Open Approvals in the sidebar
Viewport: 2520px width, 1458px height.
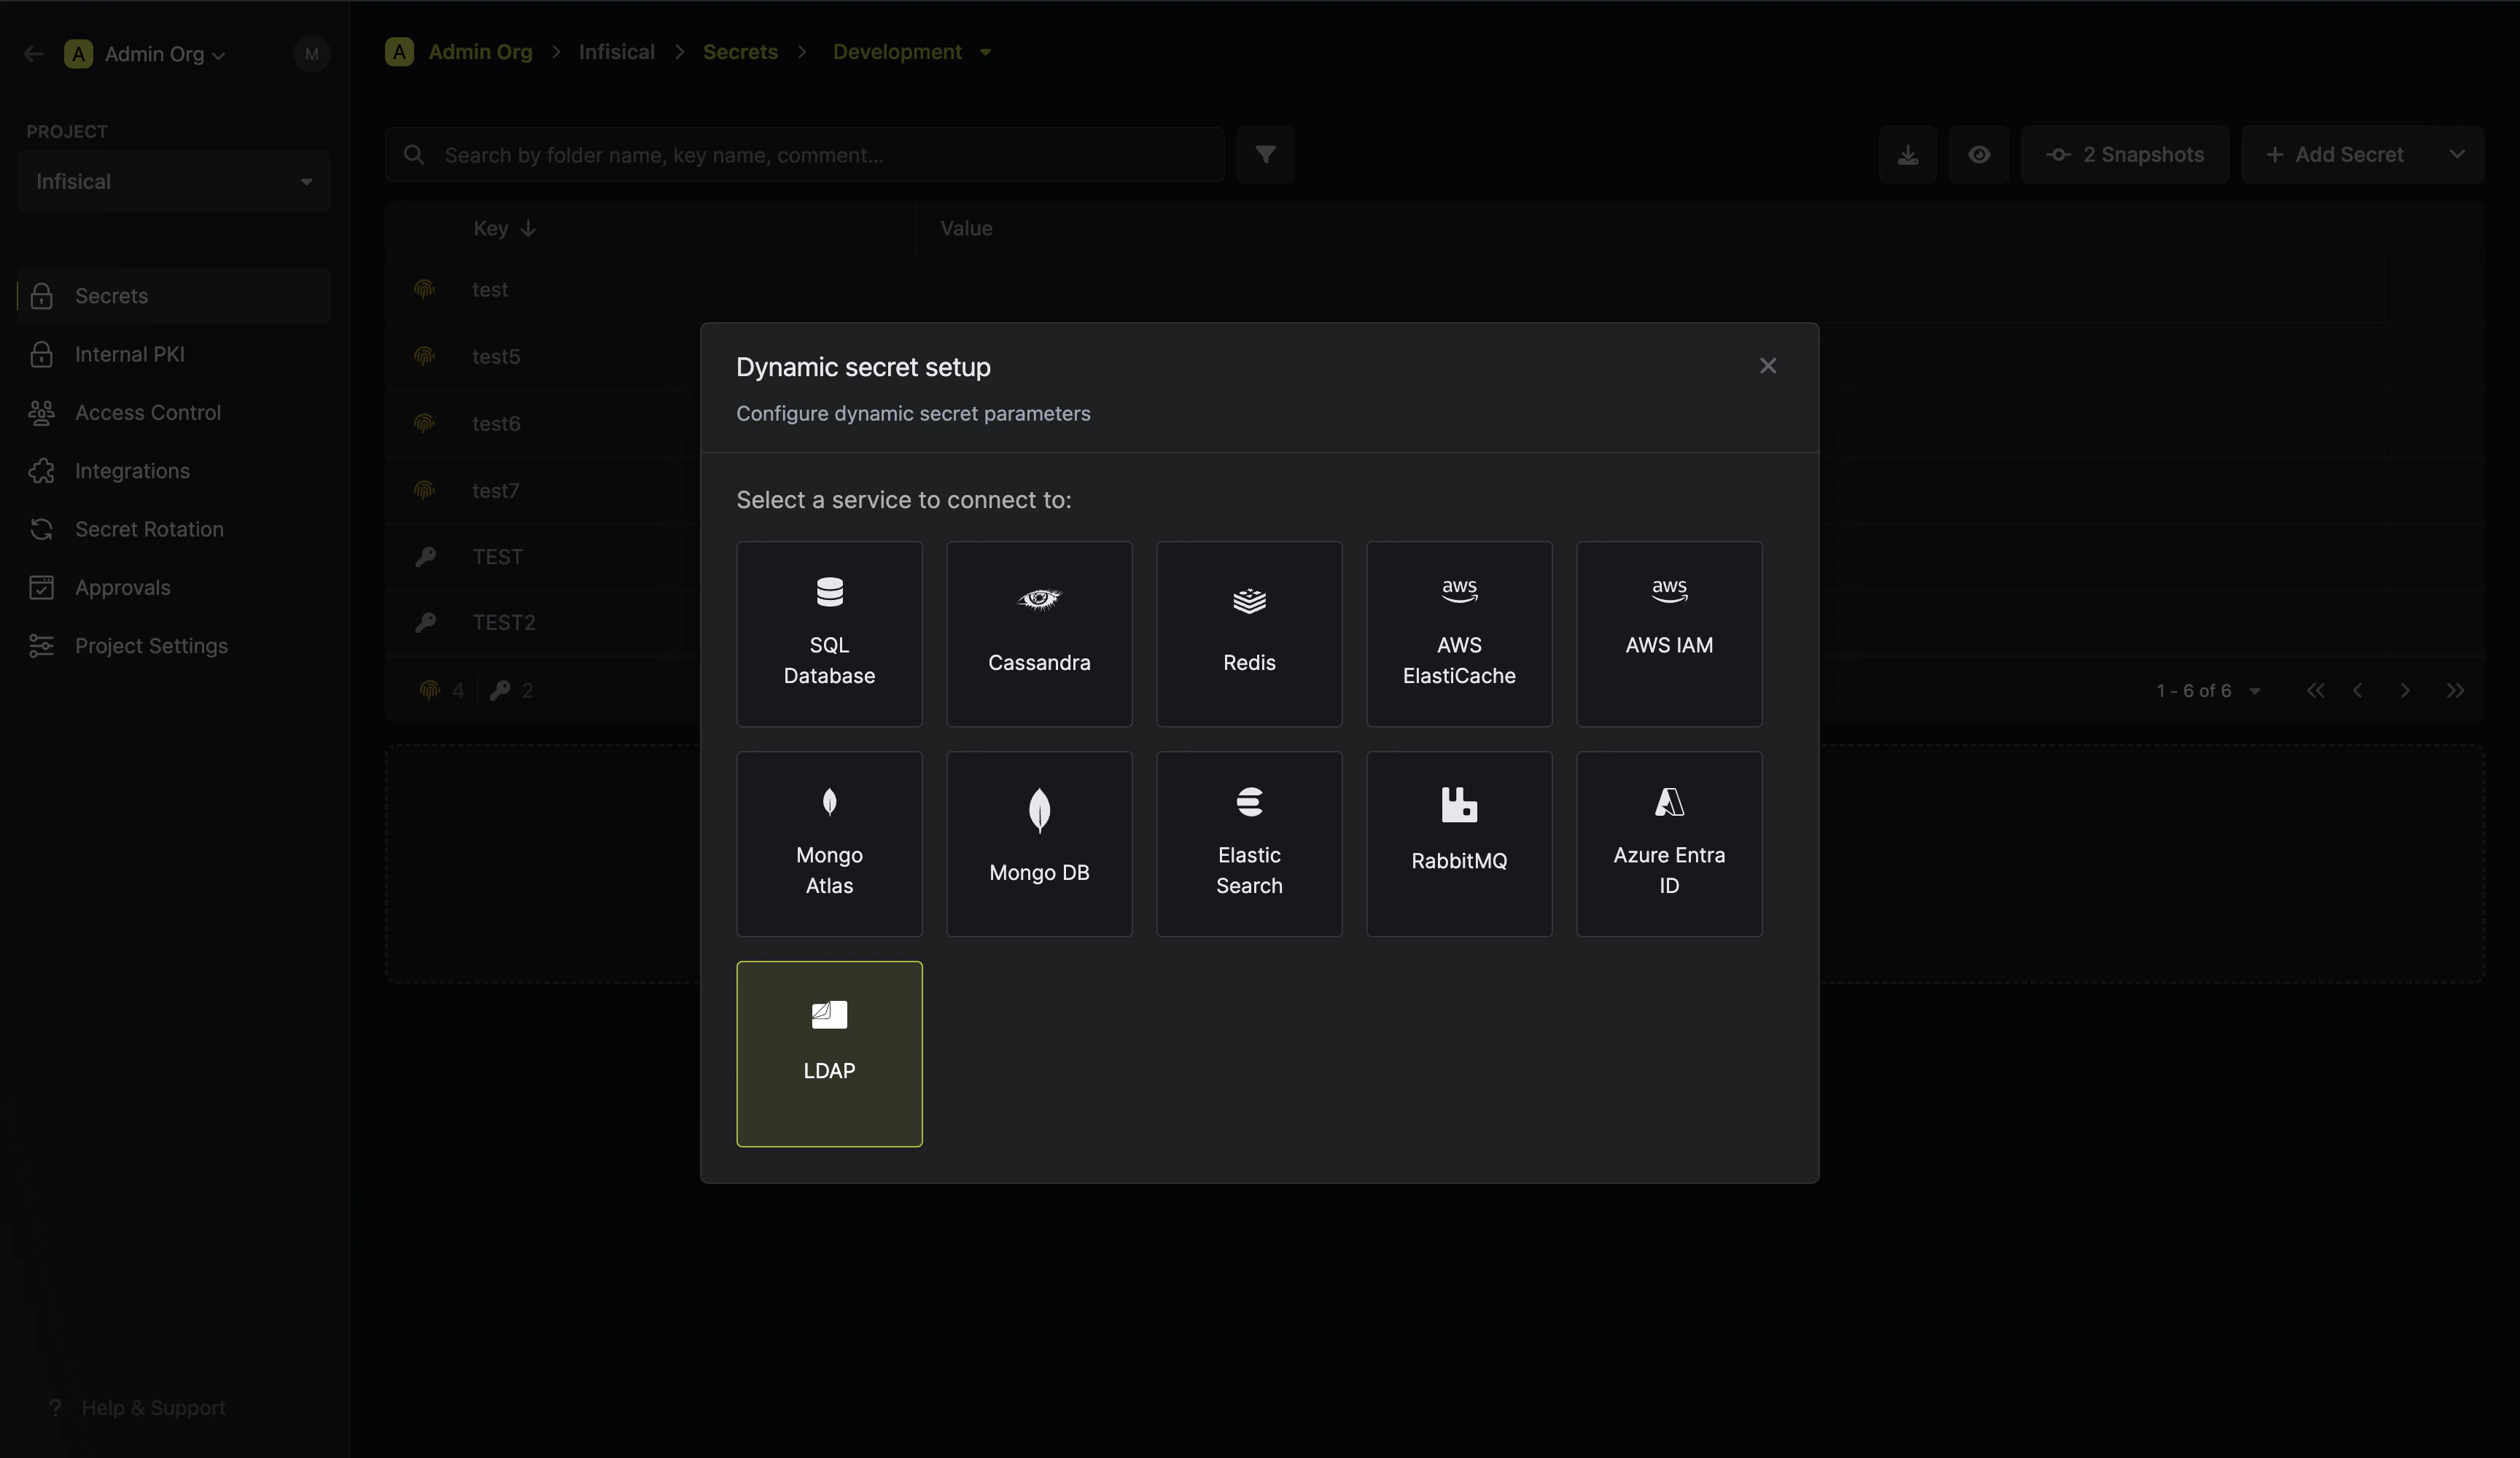(174, 588)
